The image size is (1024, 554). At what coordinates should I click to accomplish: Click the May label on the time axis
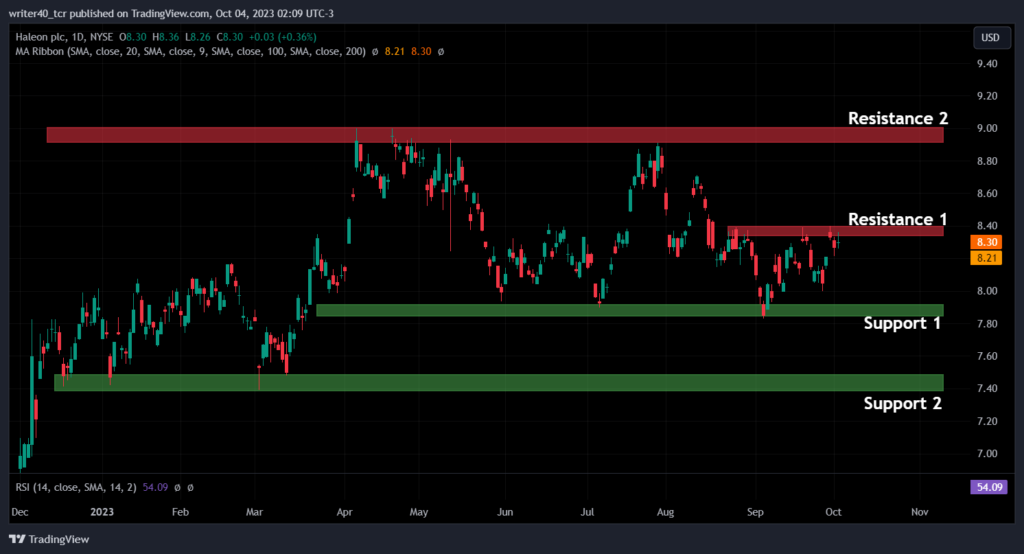[x=419, y=512]
